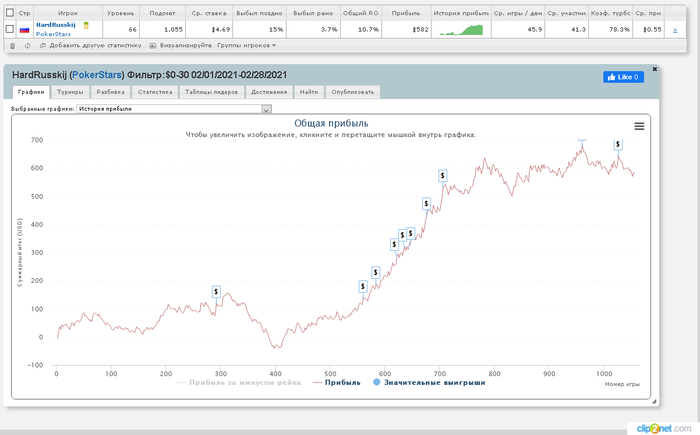700x435 pixels.
Task: Switch to the "Турниры" tab
Action: 70,92
